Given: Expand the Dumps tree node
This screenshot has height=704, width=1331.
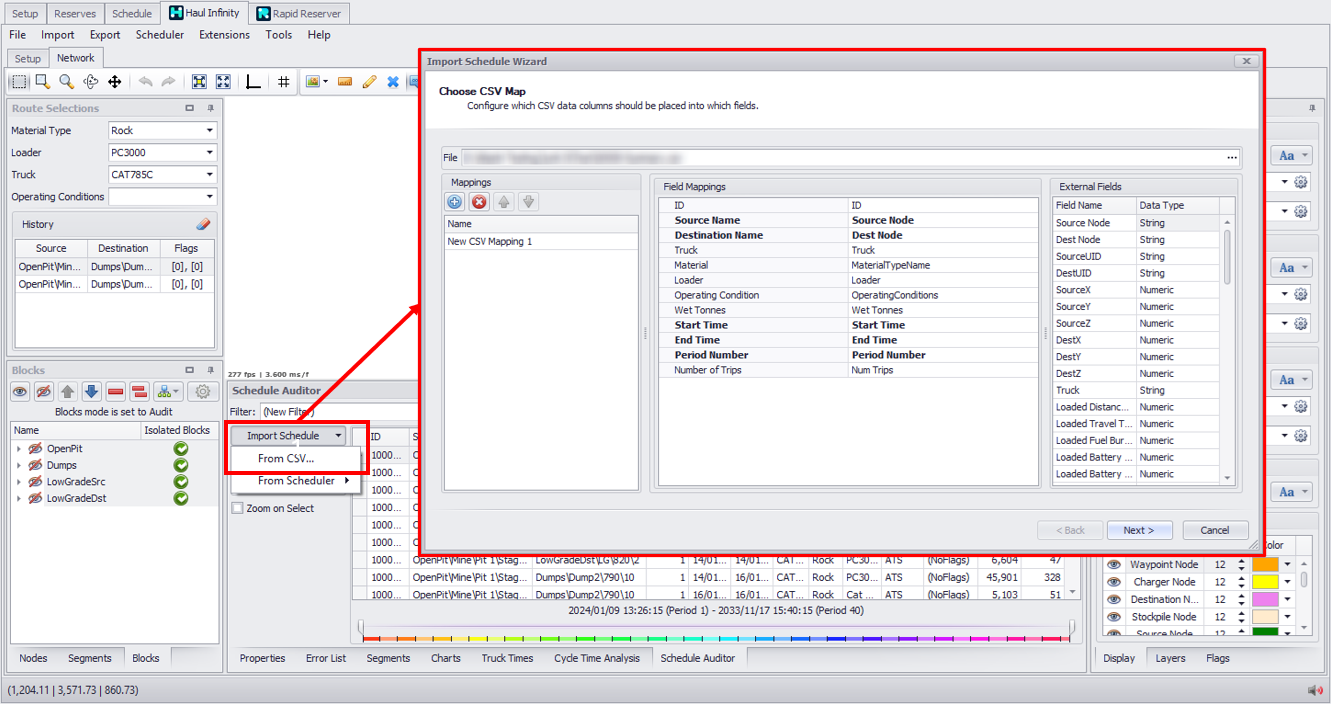Looking at the screenshot, I should click(19, 465).
